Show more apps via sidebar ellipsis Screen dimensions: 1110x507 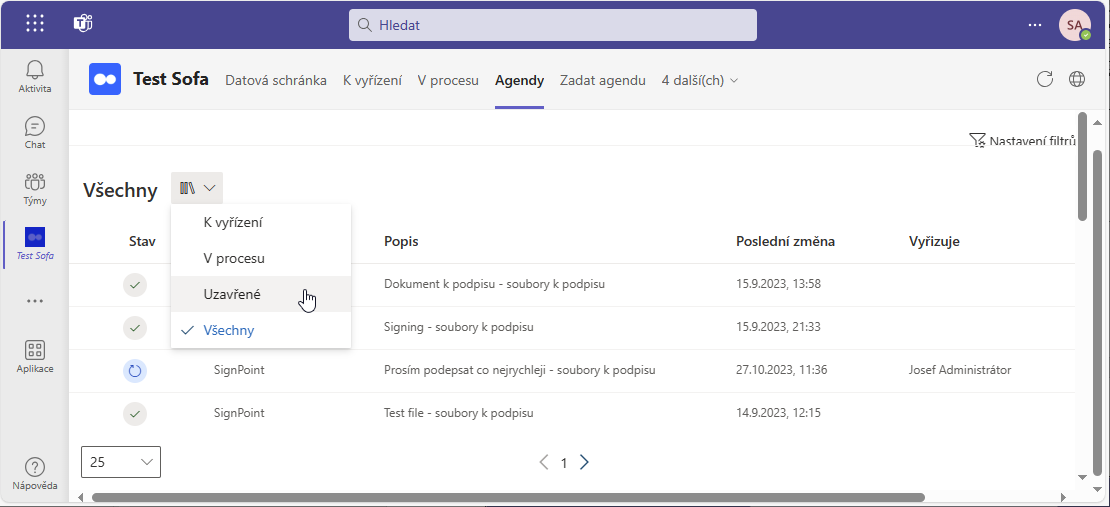(x=35, y=301)
